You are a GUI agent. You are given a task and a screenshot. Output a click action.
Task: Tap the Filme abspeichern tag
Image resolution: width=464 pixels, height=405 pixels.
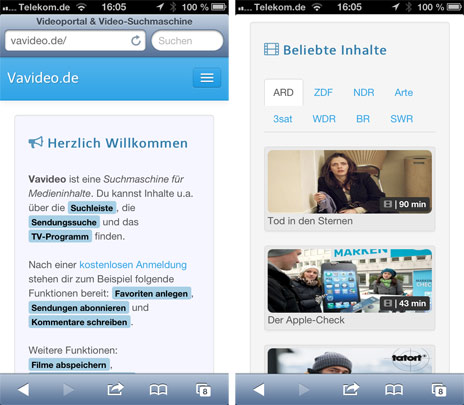coord(69,365)
